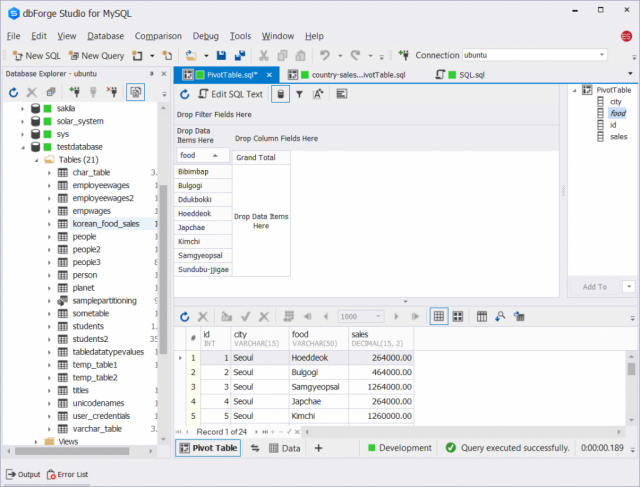Screen dimensions: 640x487
Task: Close the PivotTable.sql tab
Action: tap(269, 75)
